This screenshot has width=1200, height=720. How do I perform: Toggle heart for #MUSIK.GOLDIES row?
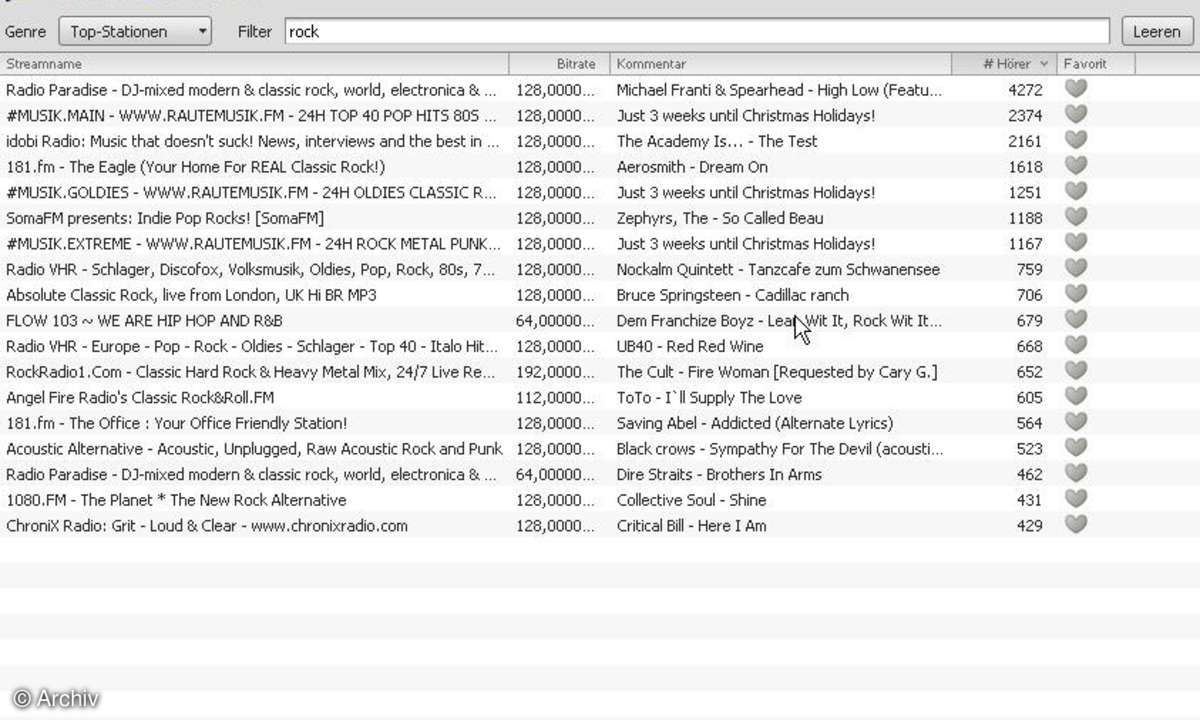click(1075, 192)
